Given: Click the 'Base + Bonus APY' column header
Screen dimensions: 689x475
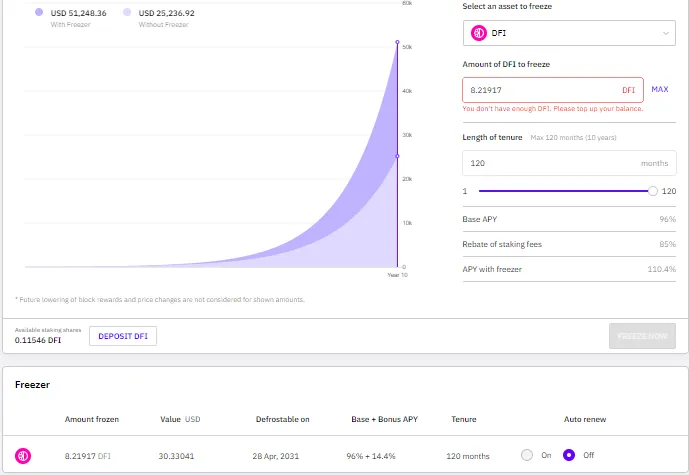Looking at the screenshot, I should (384, 419).
